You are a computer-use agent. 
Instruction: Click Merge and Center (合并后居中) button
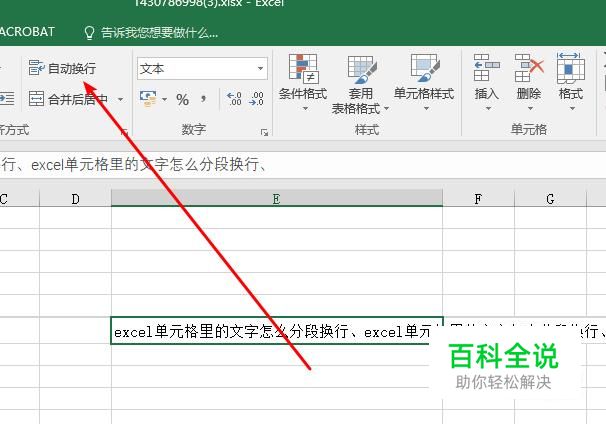68,99
